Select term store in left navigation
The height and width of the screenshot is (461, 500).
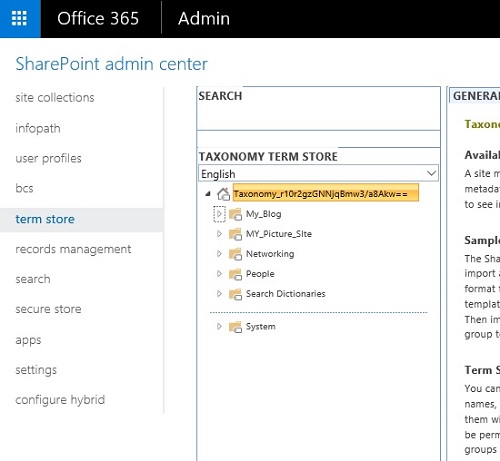pos(45,219)
